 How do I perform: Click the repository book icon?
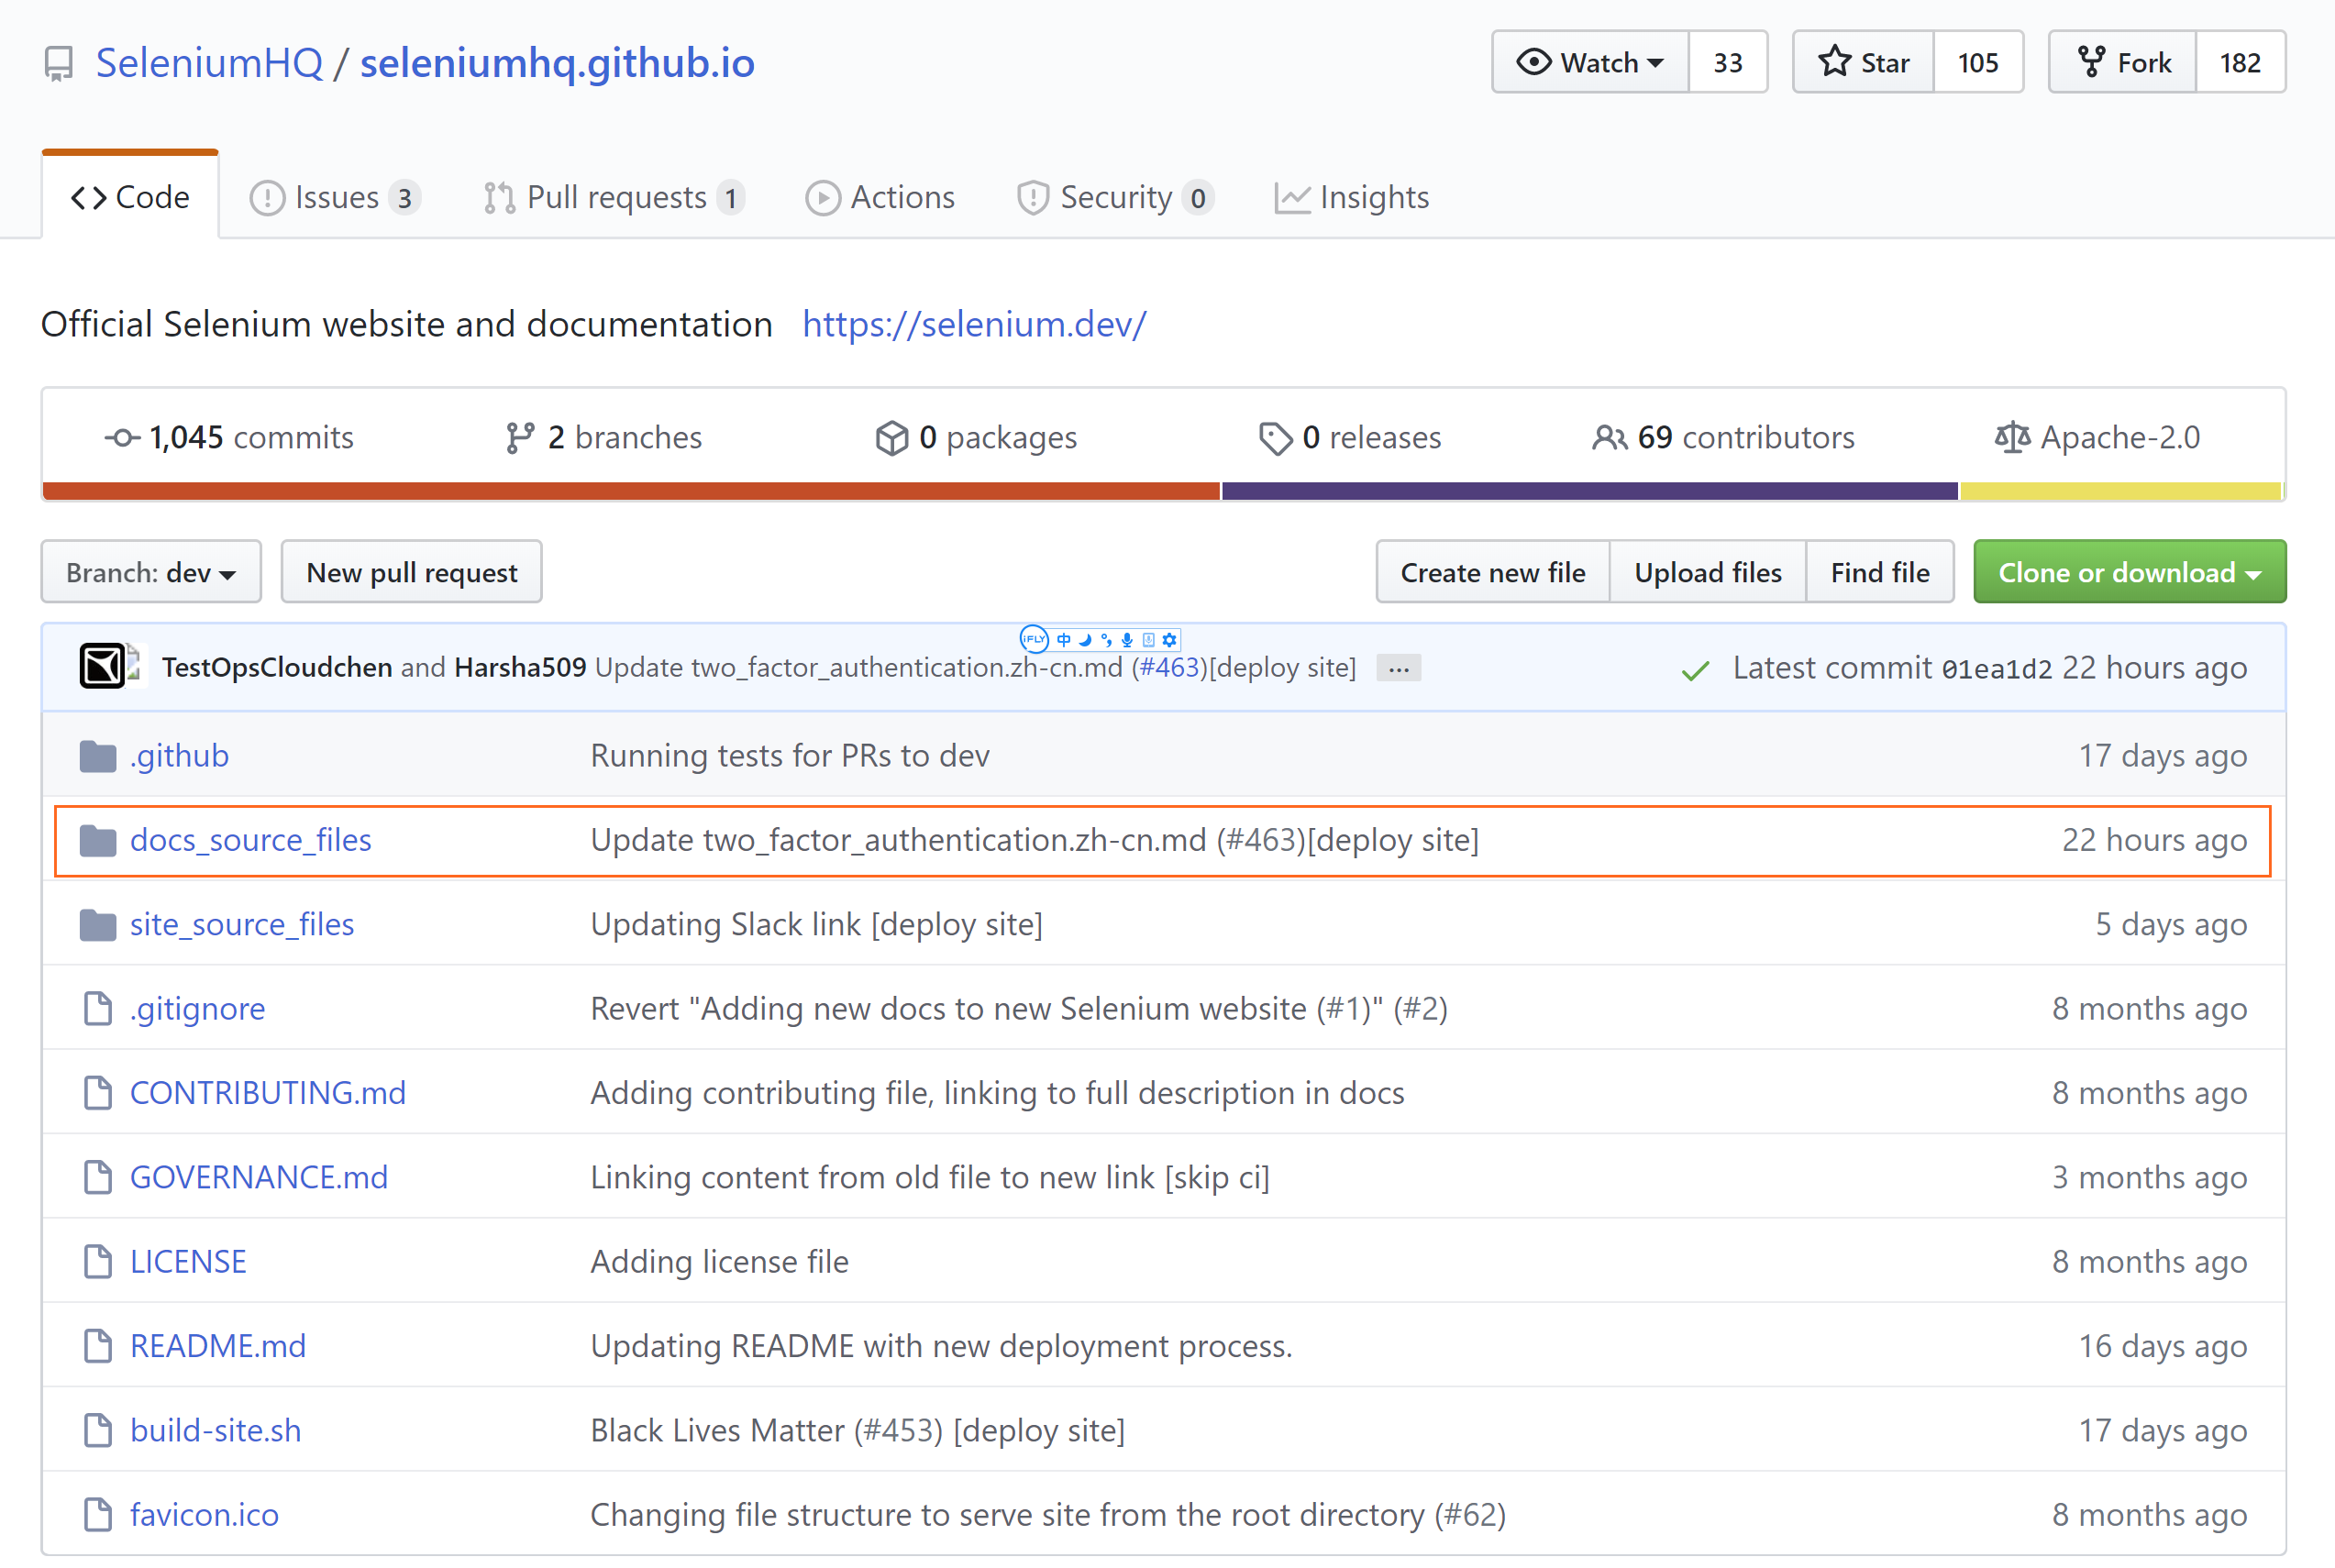[x=58, y=64]
